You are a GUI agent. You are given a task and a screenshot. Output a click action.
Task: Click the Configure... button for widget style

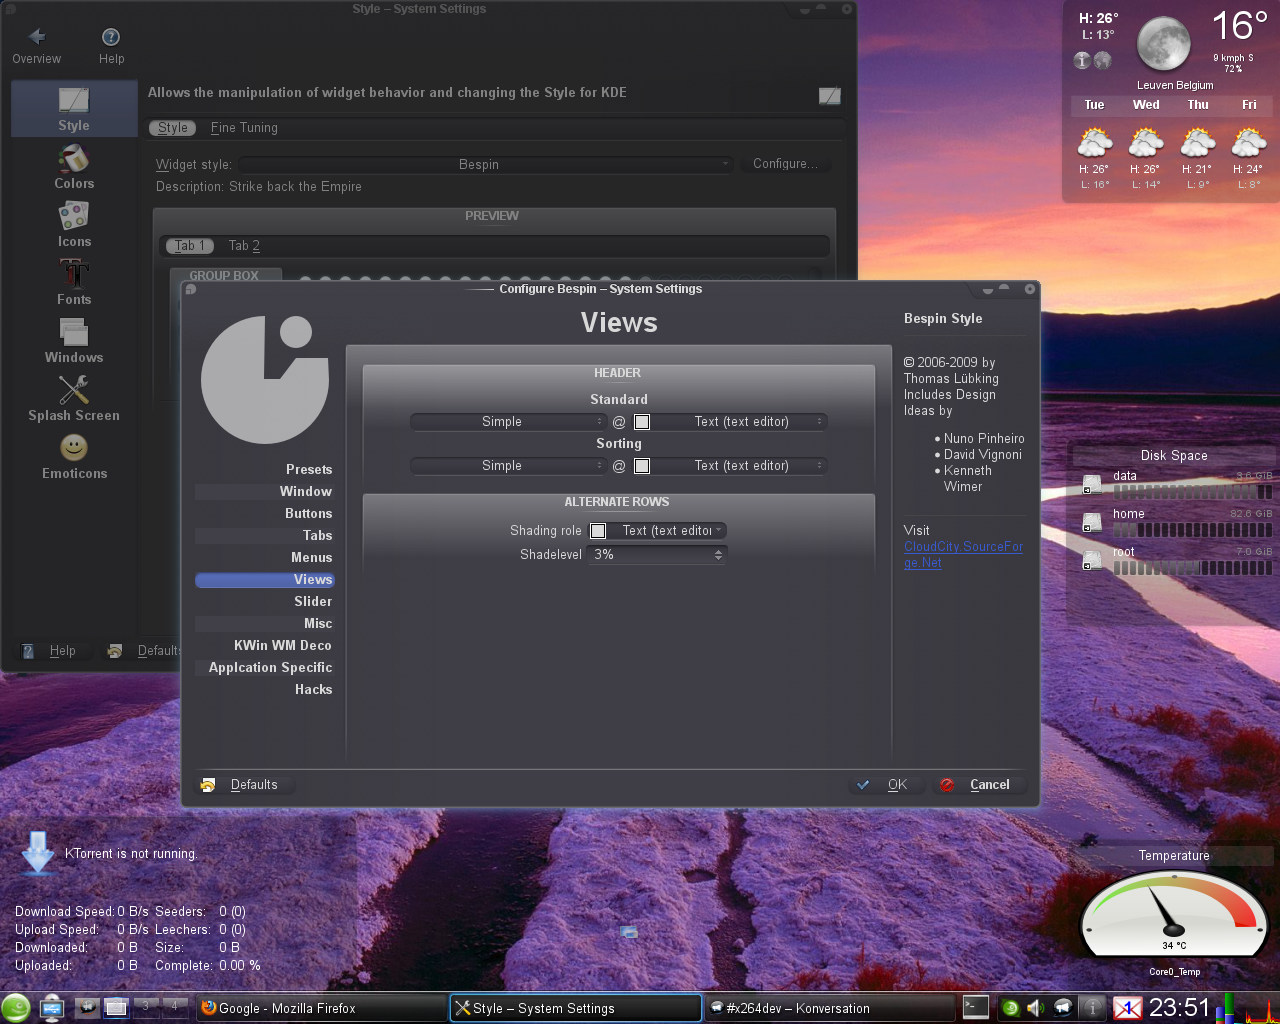tap(785, 164)
